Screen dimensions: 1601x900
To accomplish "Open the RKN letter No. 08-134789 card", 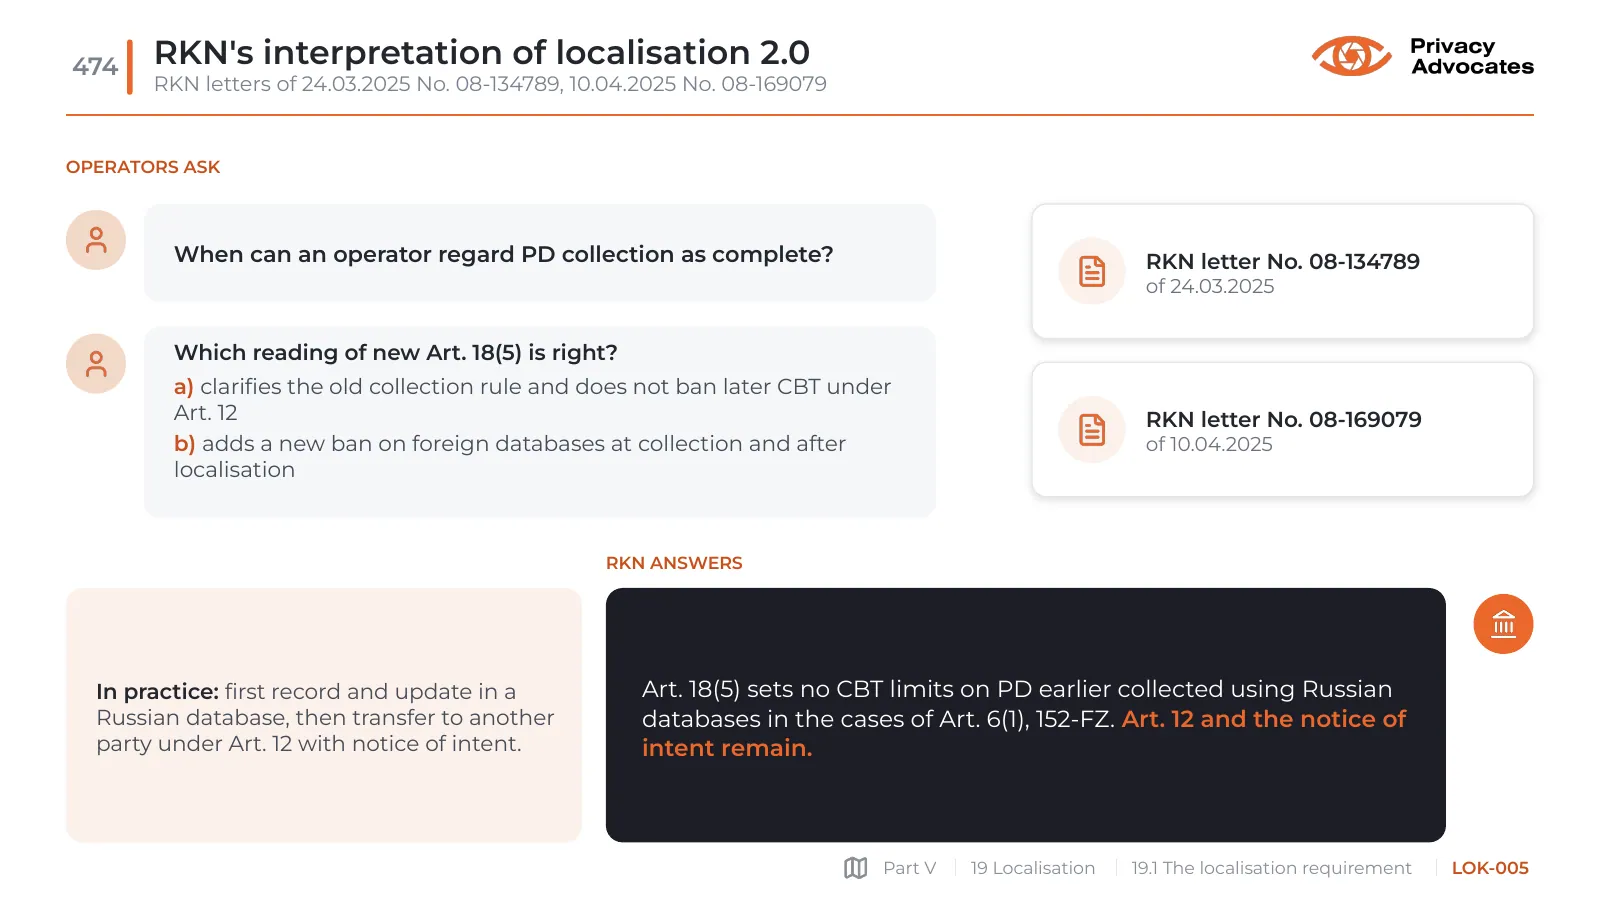I will 1282,271.
